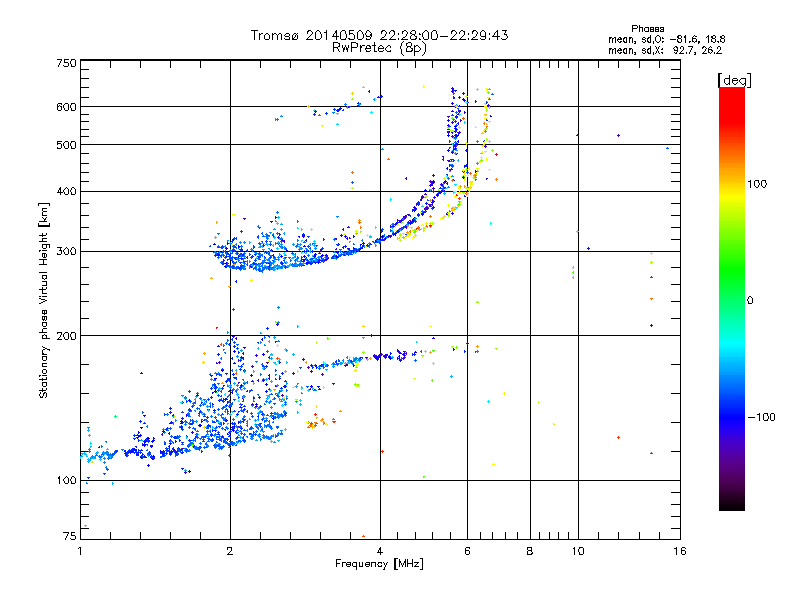Click the x-axis tick label "6"

click(467, 551)
